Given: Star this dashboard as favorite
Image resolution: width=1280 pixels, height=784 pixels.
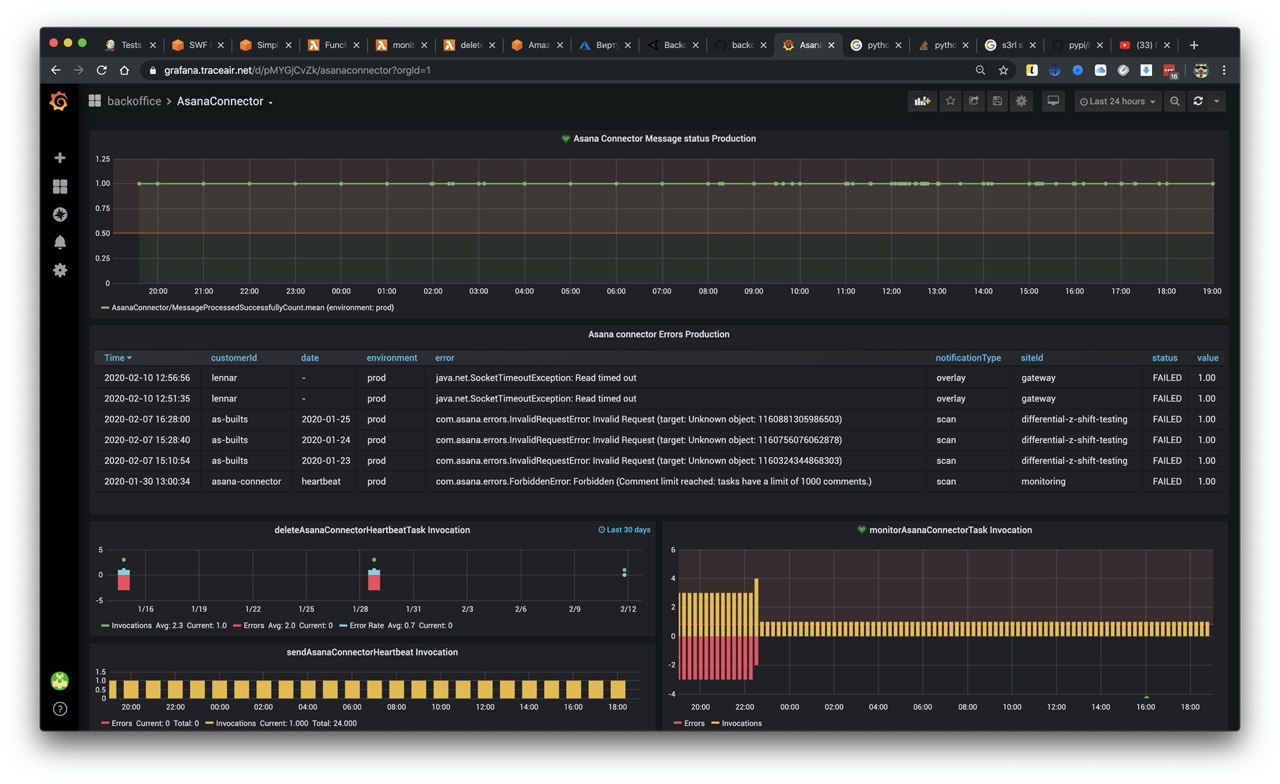Looking at the screenshot, I should (x=950, y=101).
